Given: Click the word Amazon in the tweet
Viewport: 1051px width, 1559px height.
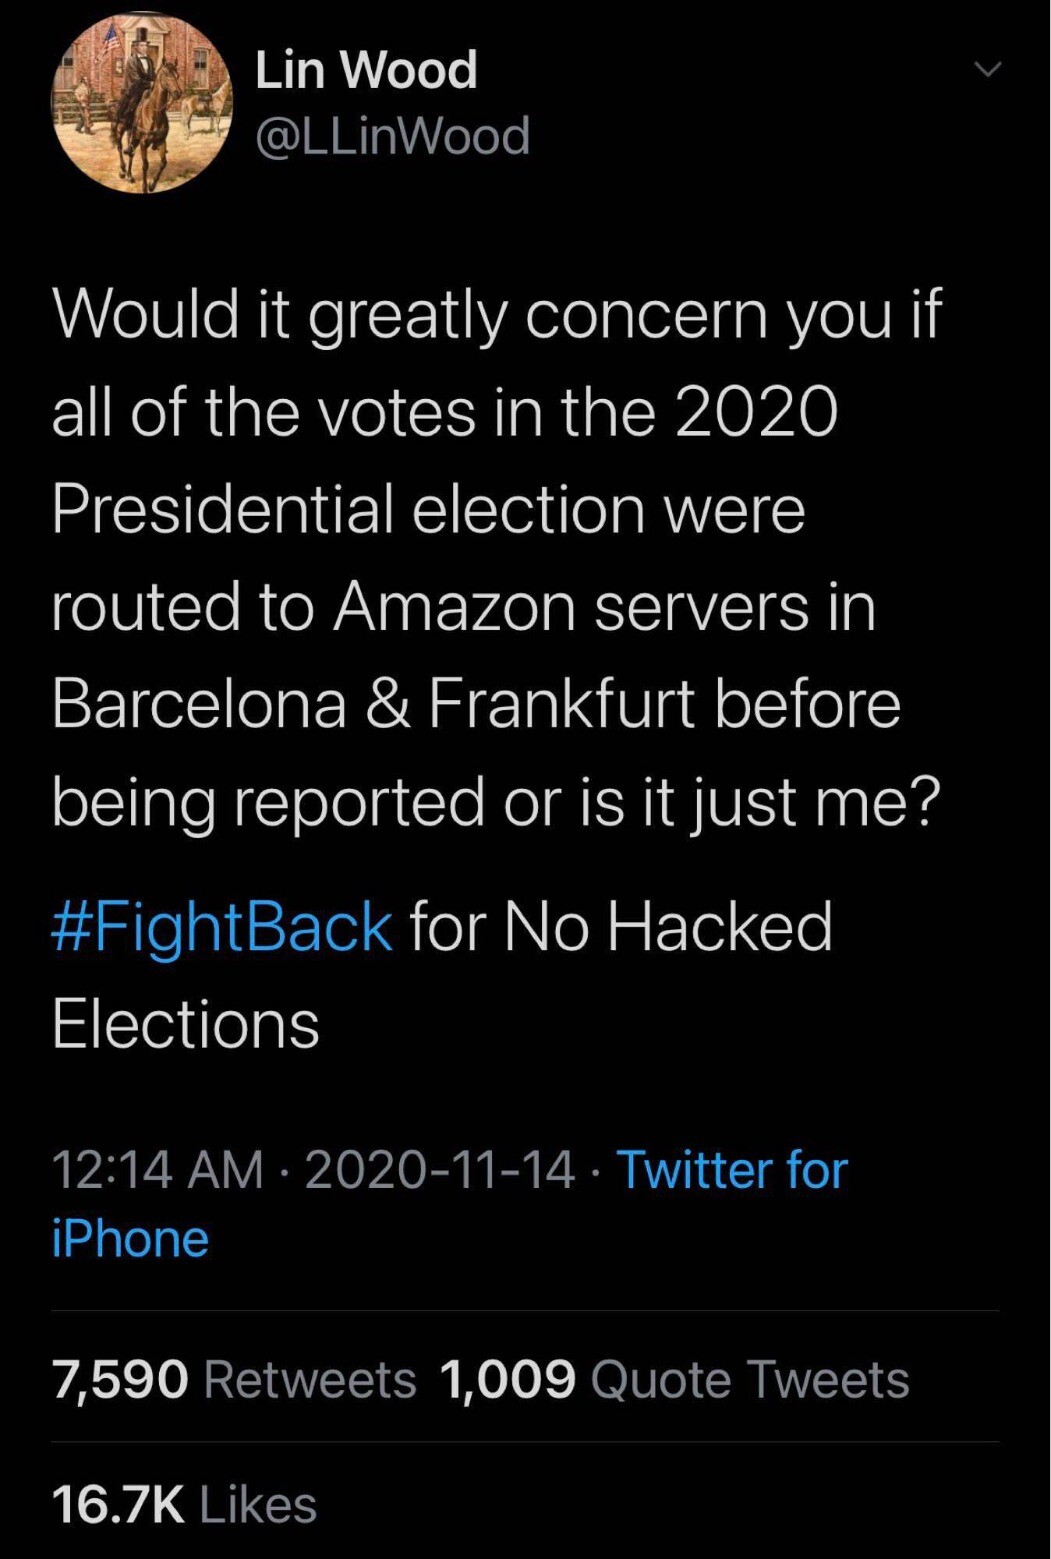Looking at the screenshot, I should [x=454, y=606].
